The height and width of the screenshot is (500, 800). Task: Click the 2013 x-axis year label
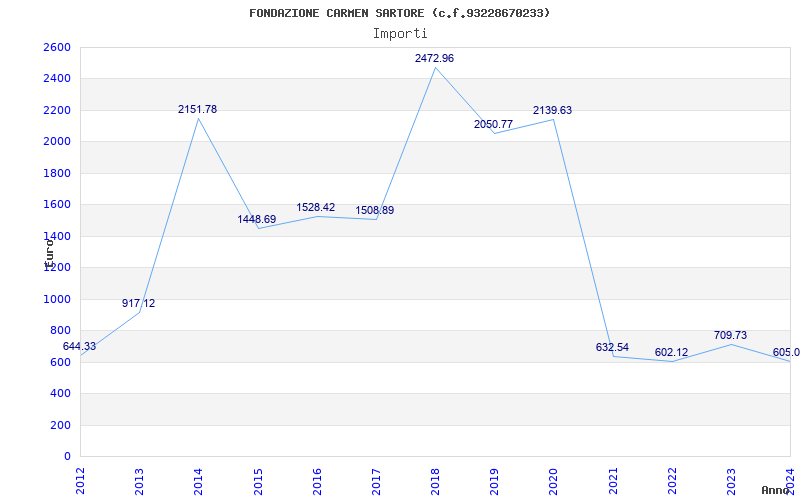(x=139, y=480)
